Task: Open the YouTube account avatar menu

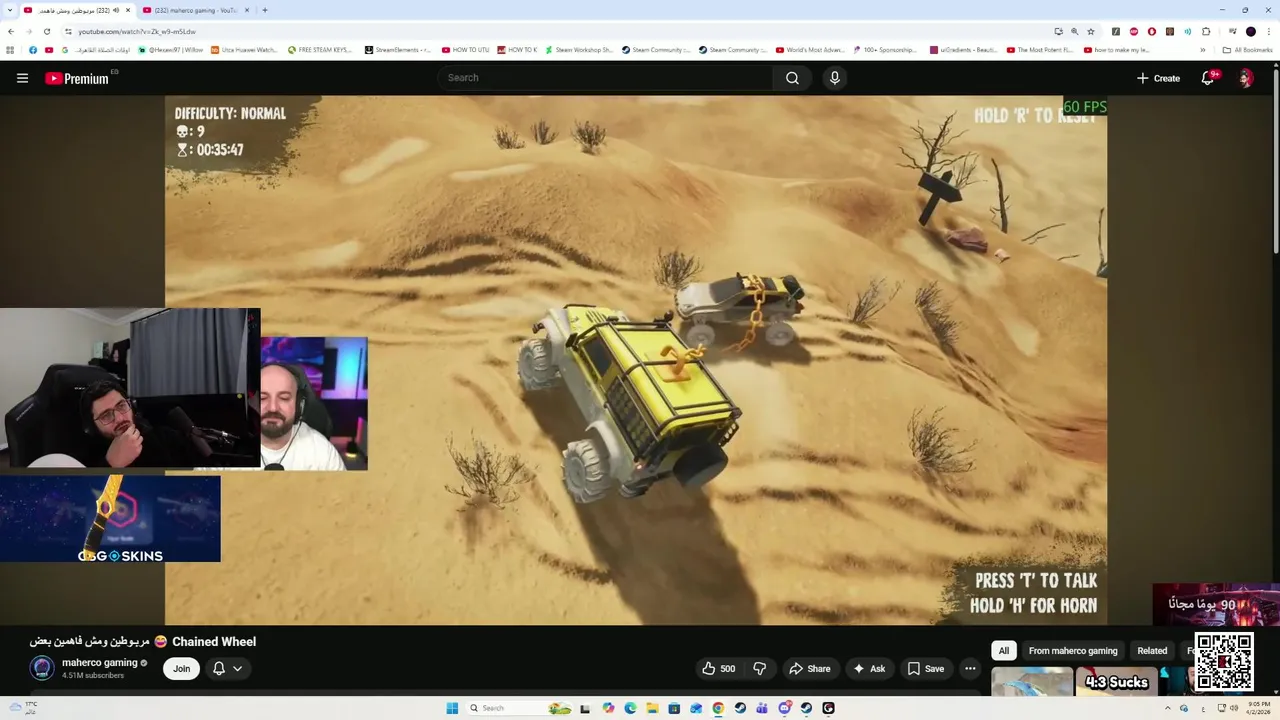Action: tap(1246, 78)
